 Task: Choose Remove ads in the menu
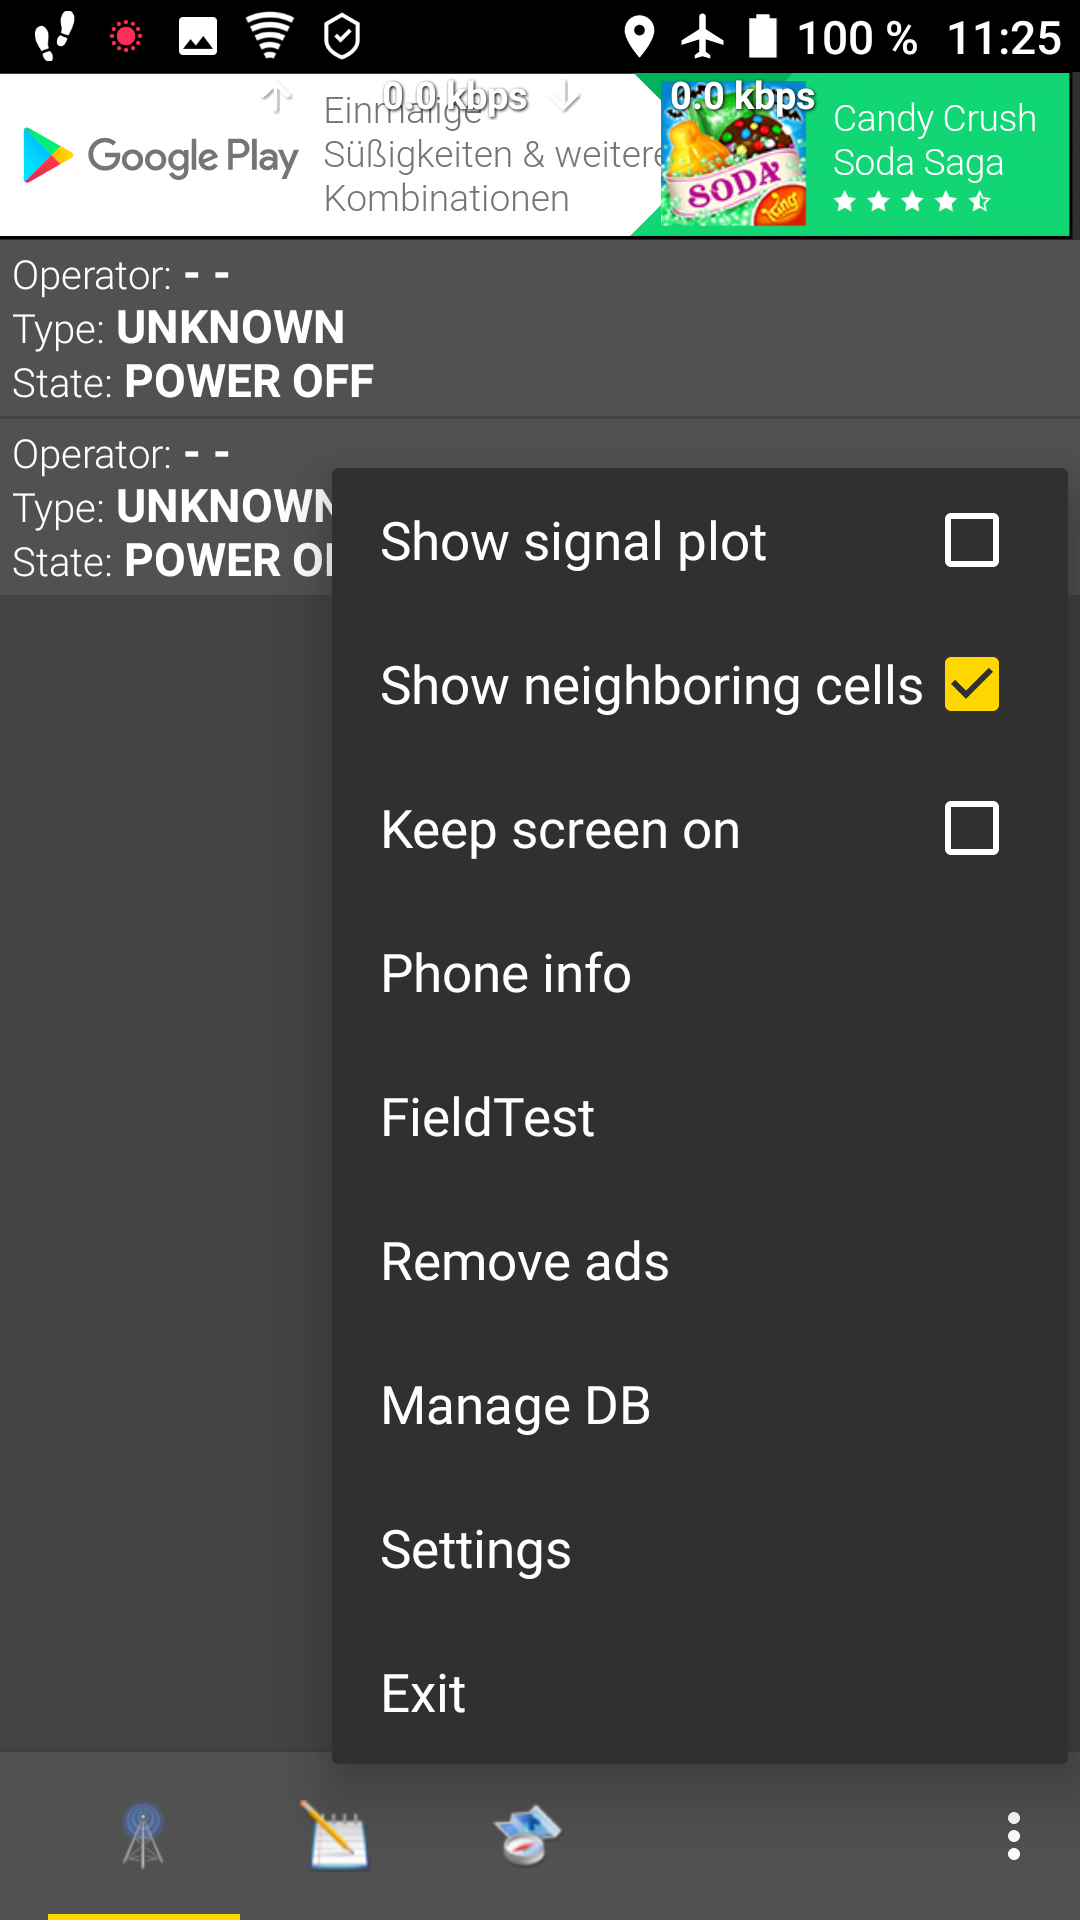525,1262
